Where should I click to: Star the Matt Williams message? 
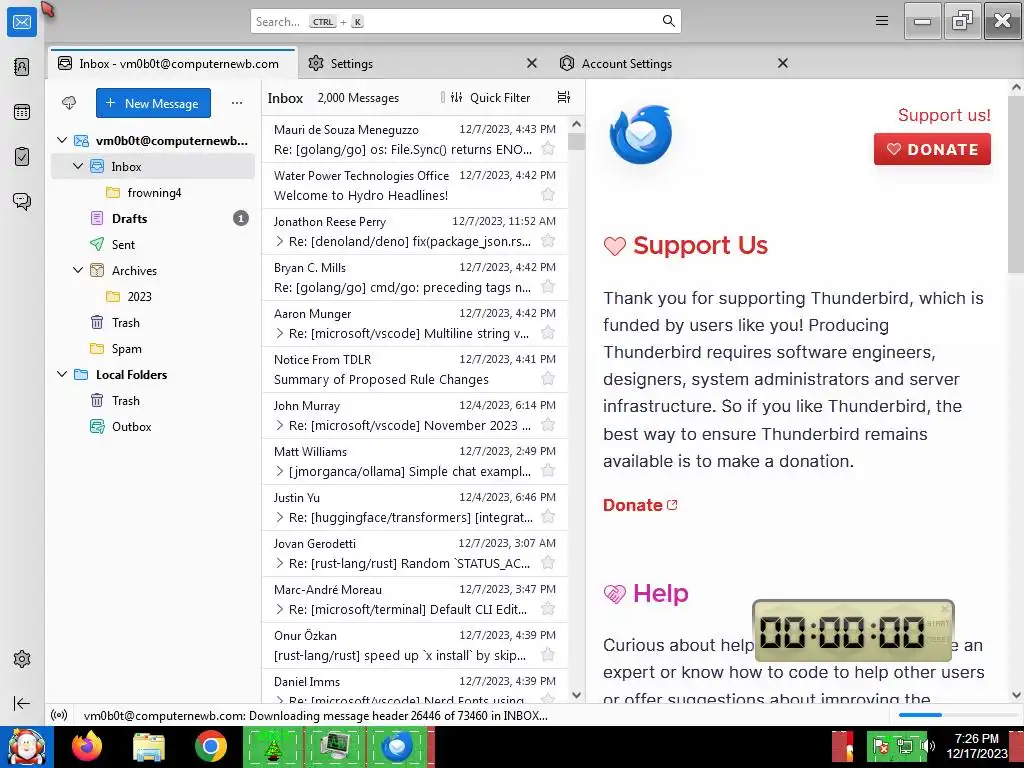tap(548, 471)
